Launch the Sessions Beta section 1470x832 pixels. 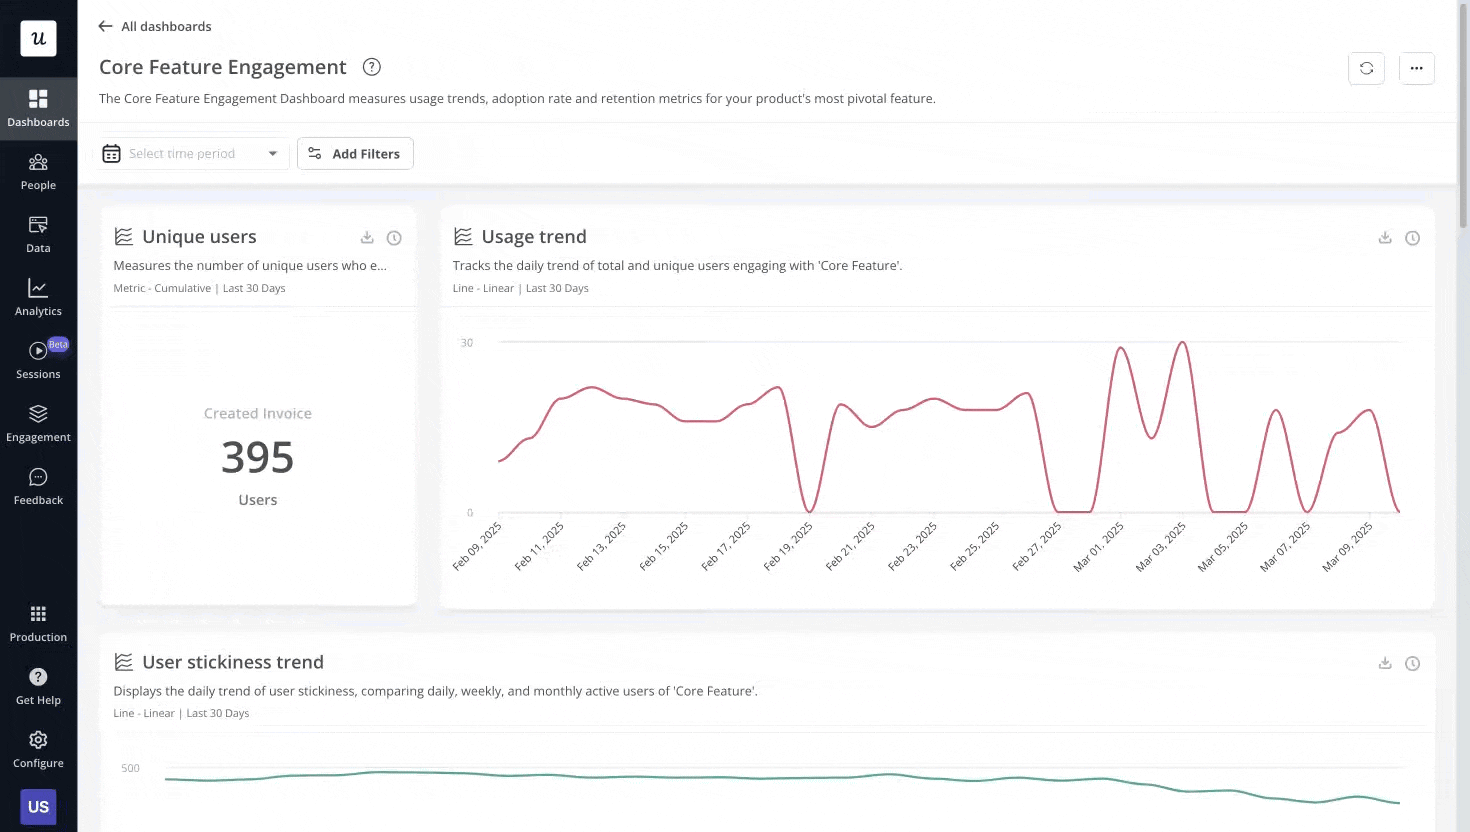coord(38,360)
